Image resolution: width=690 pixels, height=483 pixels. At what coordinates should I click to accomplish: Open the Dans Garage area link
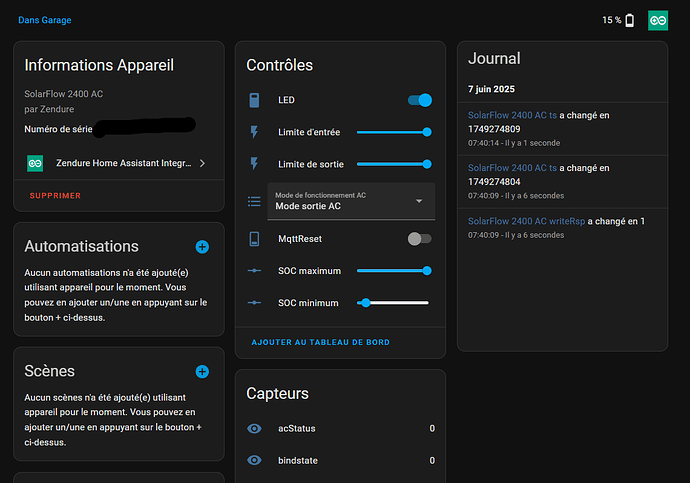tap(44, 20)
